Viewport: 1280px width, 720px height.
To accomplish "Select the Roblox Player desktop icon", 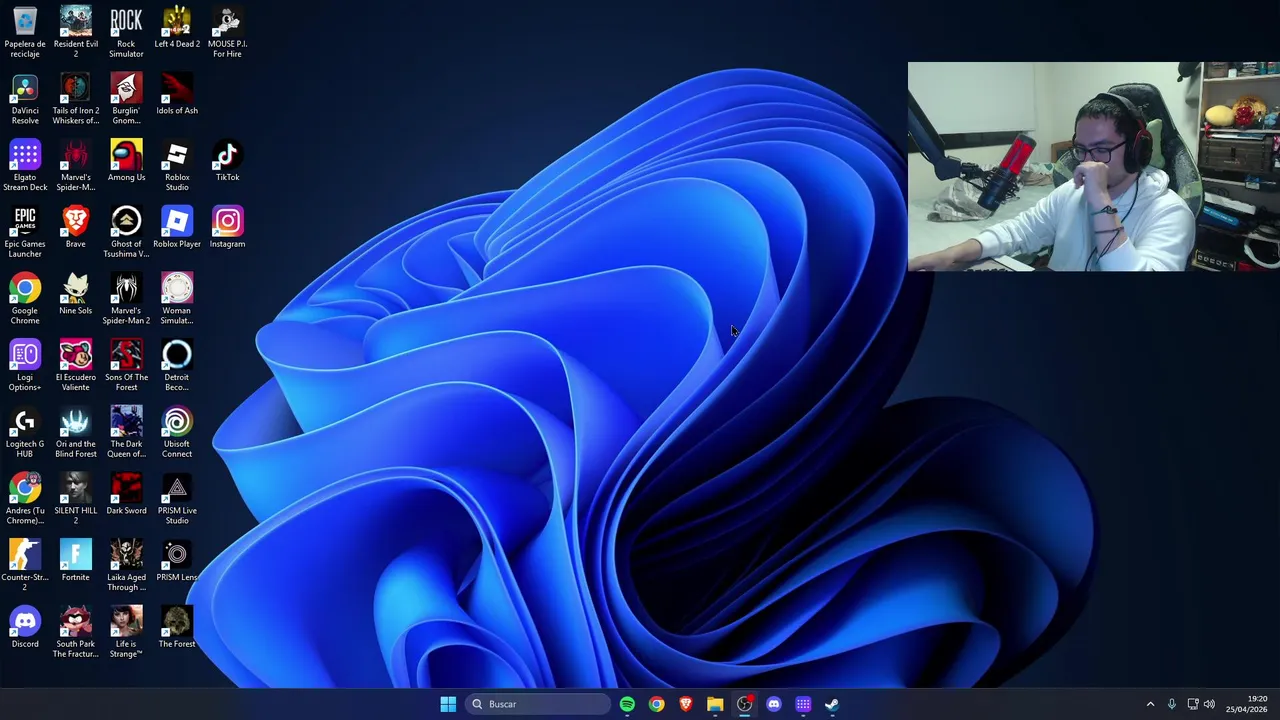I will (x=177, y=228).
